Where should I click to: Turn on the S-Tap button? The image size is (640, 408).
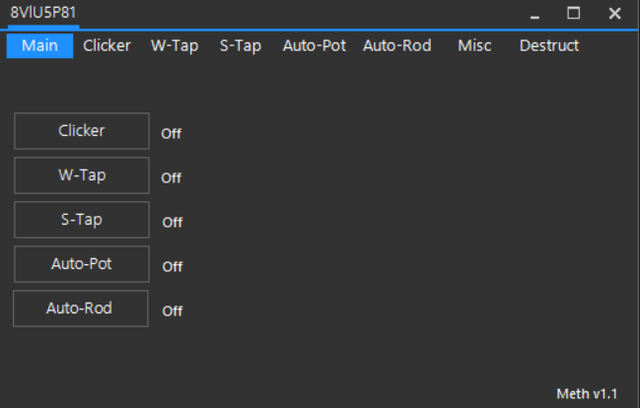point(81,220)
